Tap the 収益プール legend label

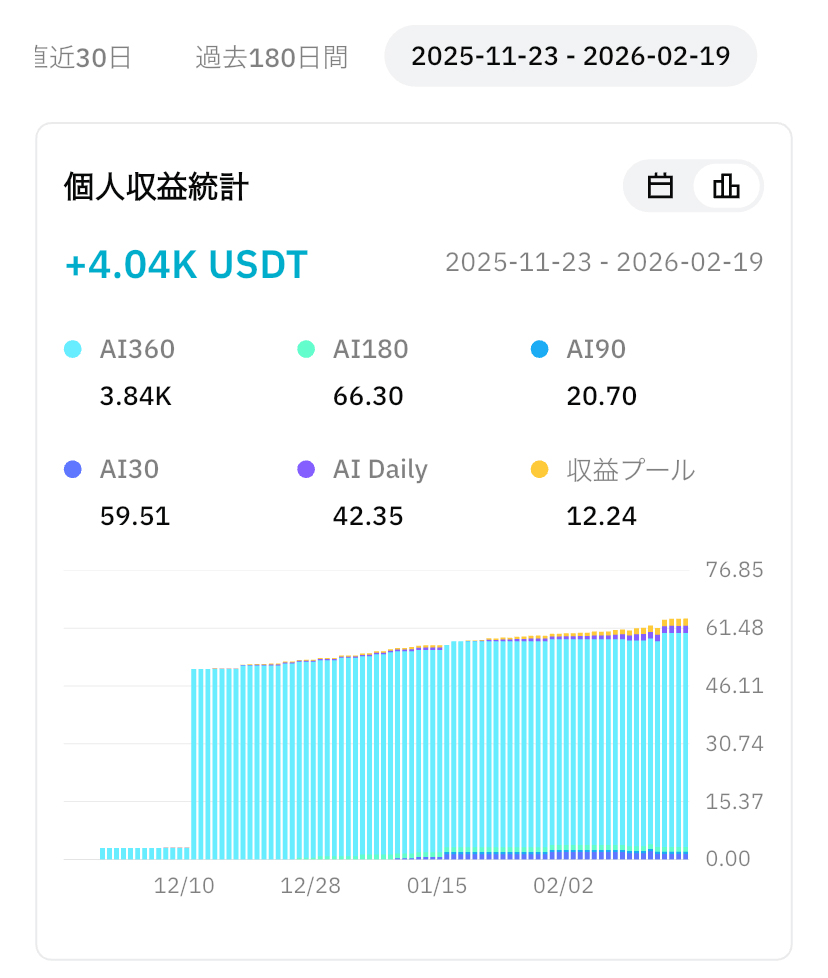coord(630,469)
